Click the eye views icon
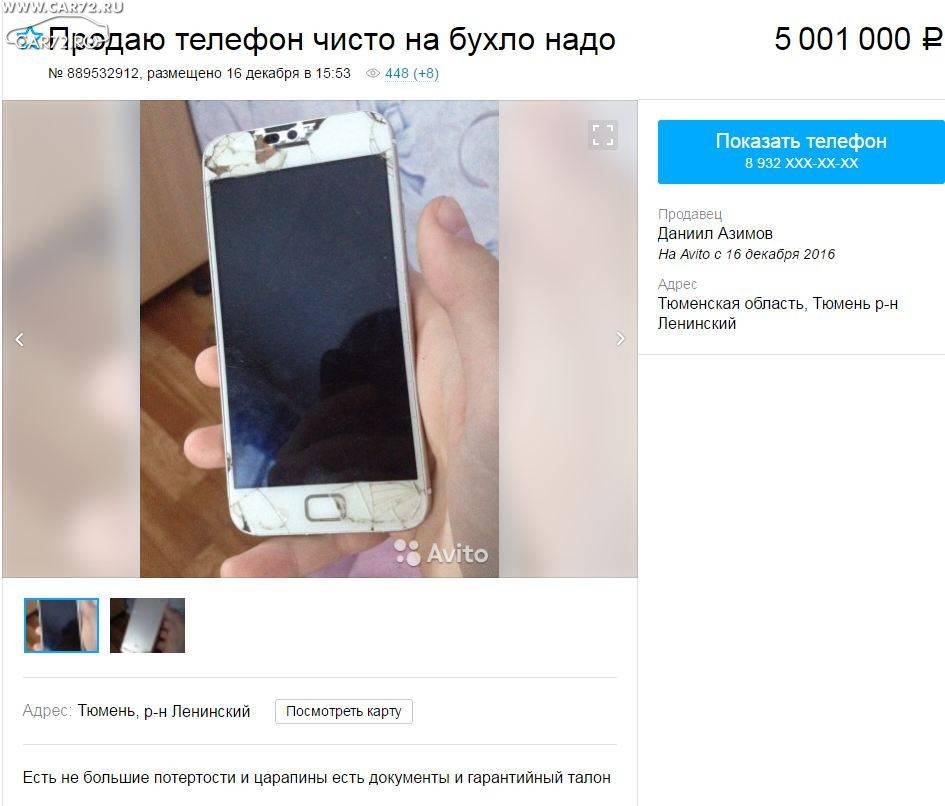 click(373, 73)
